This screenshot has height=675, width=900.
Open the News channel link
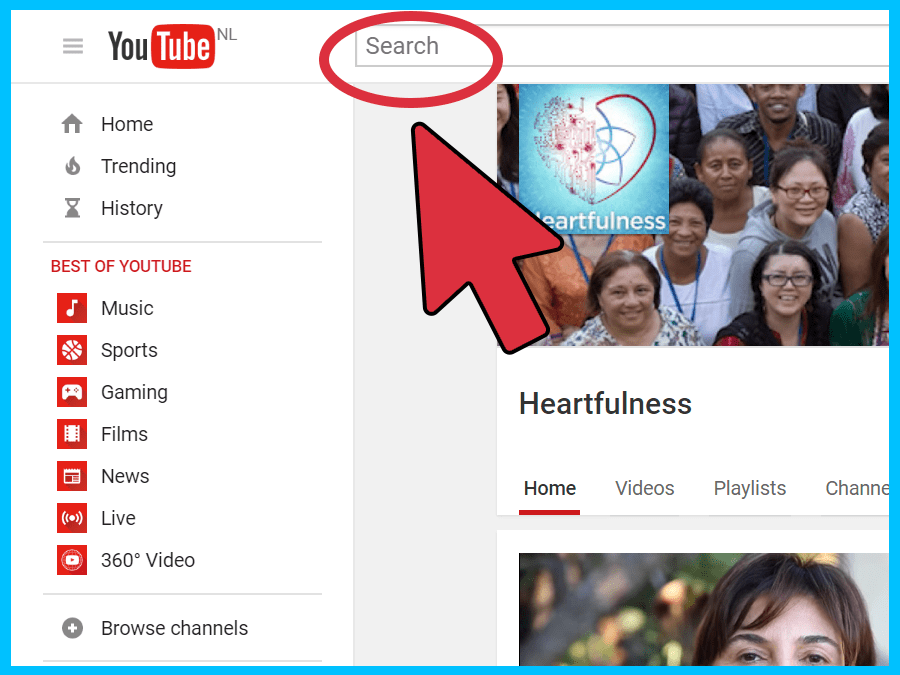pos(125,476)
